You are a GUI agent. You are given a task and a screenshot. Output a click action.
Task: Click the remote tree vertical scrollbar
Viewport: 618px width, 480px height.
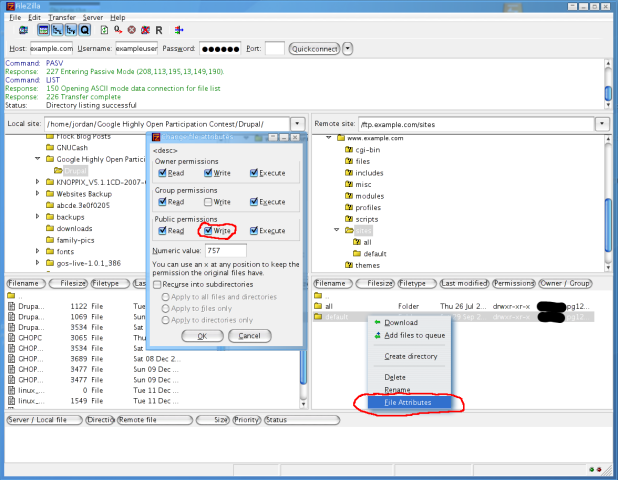[x=608, y=203]
